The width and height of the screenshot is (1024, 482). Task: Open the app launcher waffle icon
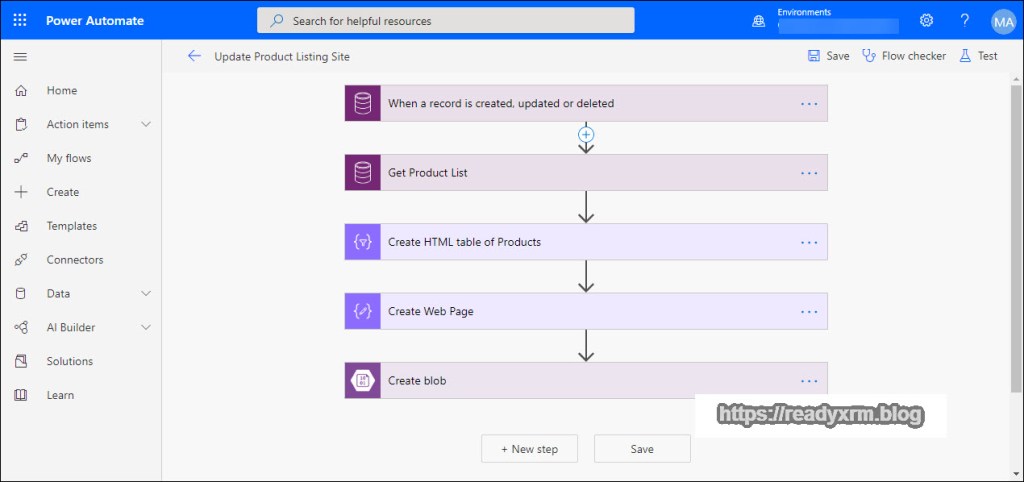(20, 20)
